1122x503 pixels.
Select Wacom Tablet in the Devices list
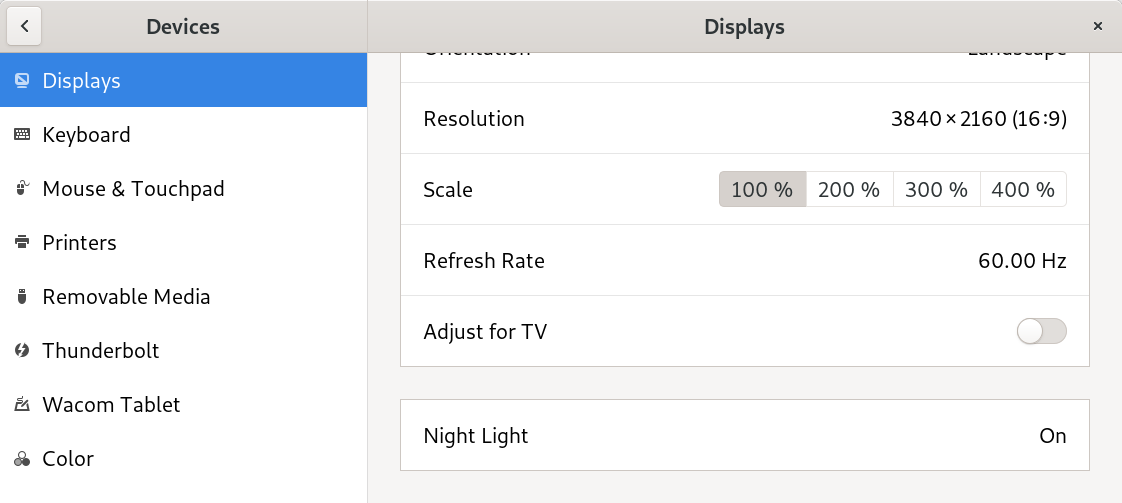point(183,404)
